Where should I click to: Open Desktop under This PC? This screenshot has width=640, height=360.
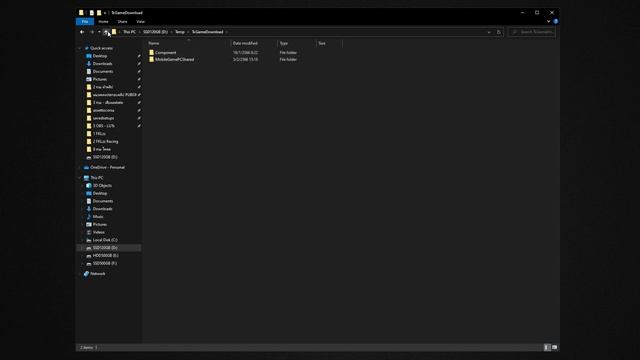pyautogui.click(x=100, y=193)
